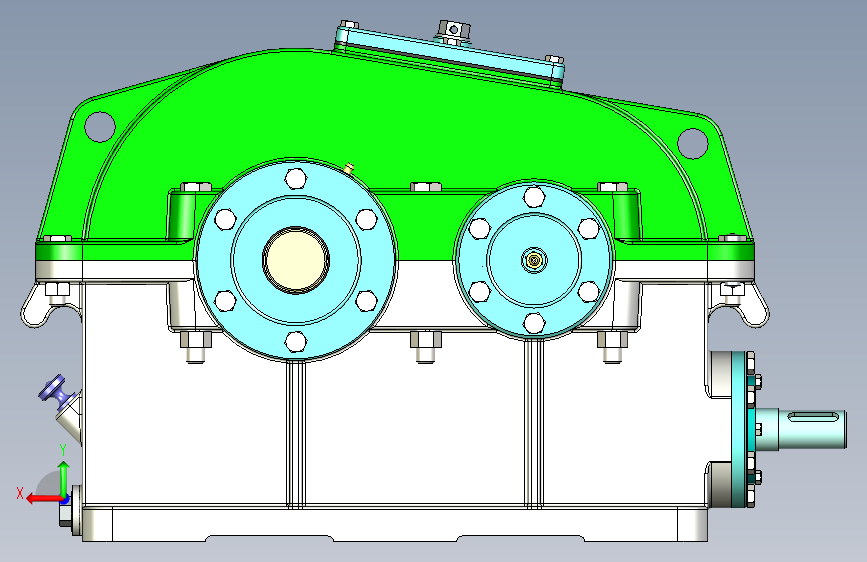Select the large left cyan bearing cover
867x562 pixels.
pos(296,260)
